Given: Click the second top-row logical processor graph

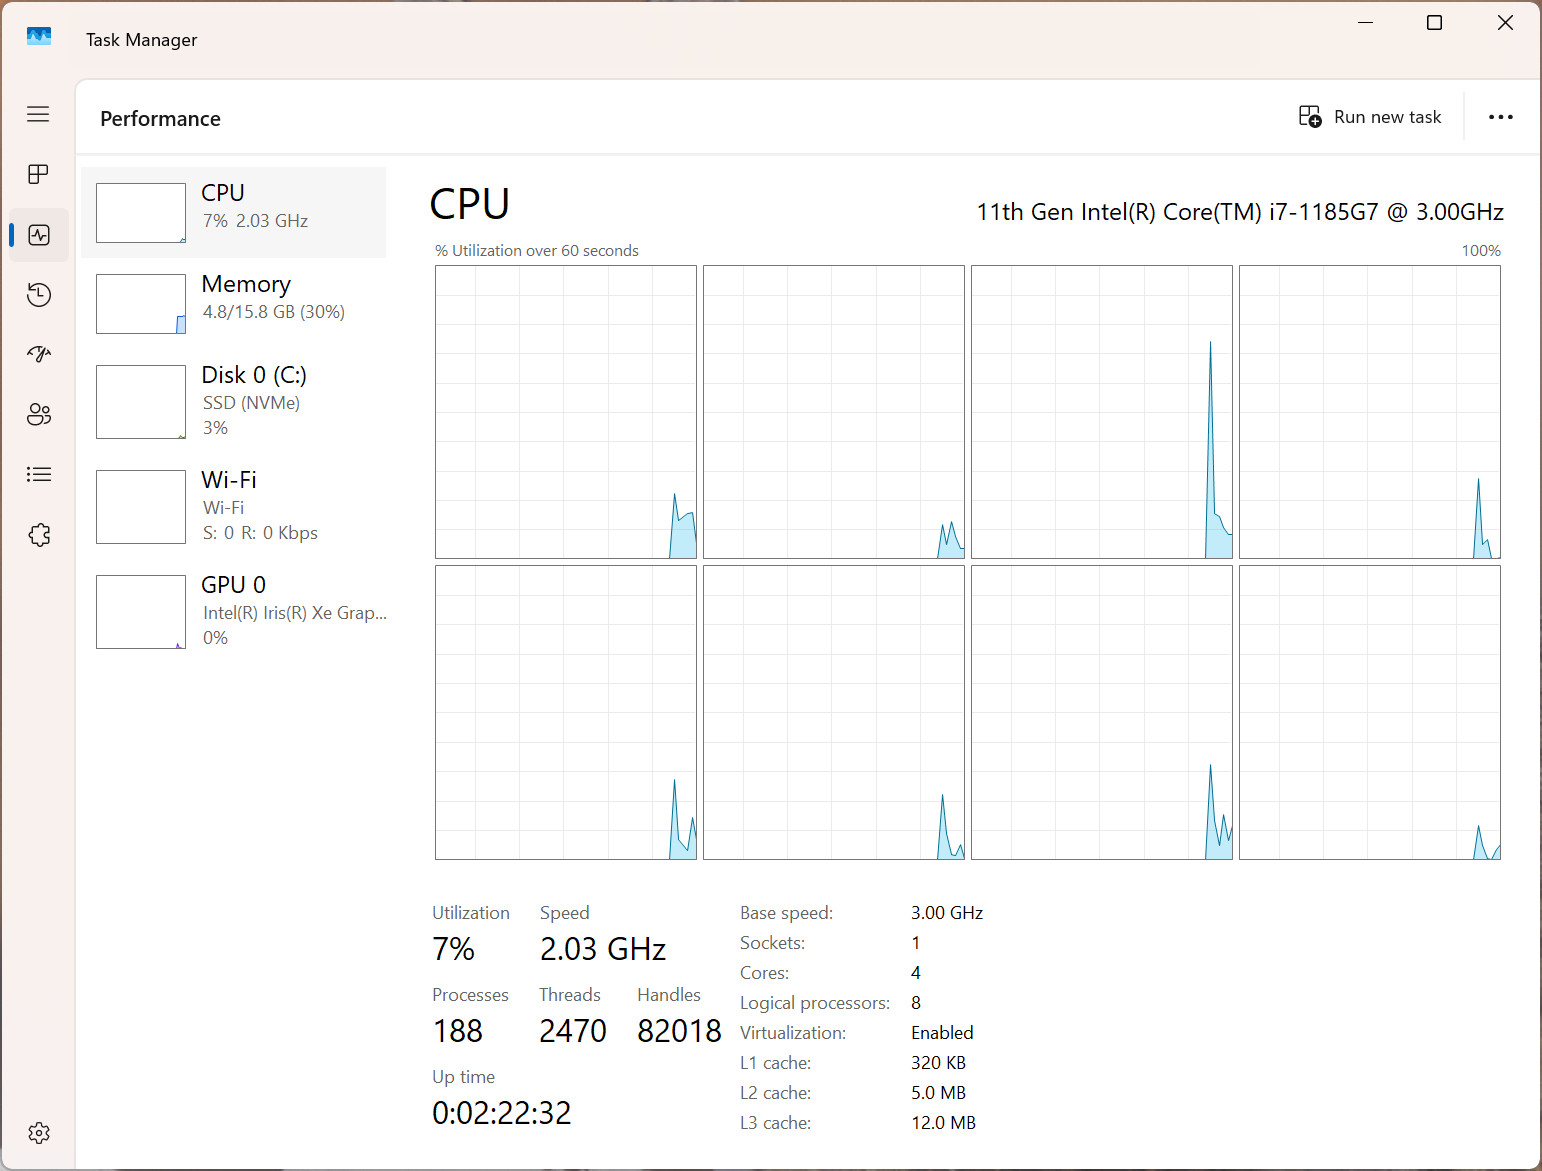Looking at the screenshot, I should tap(834, 412).
